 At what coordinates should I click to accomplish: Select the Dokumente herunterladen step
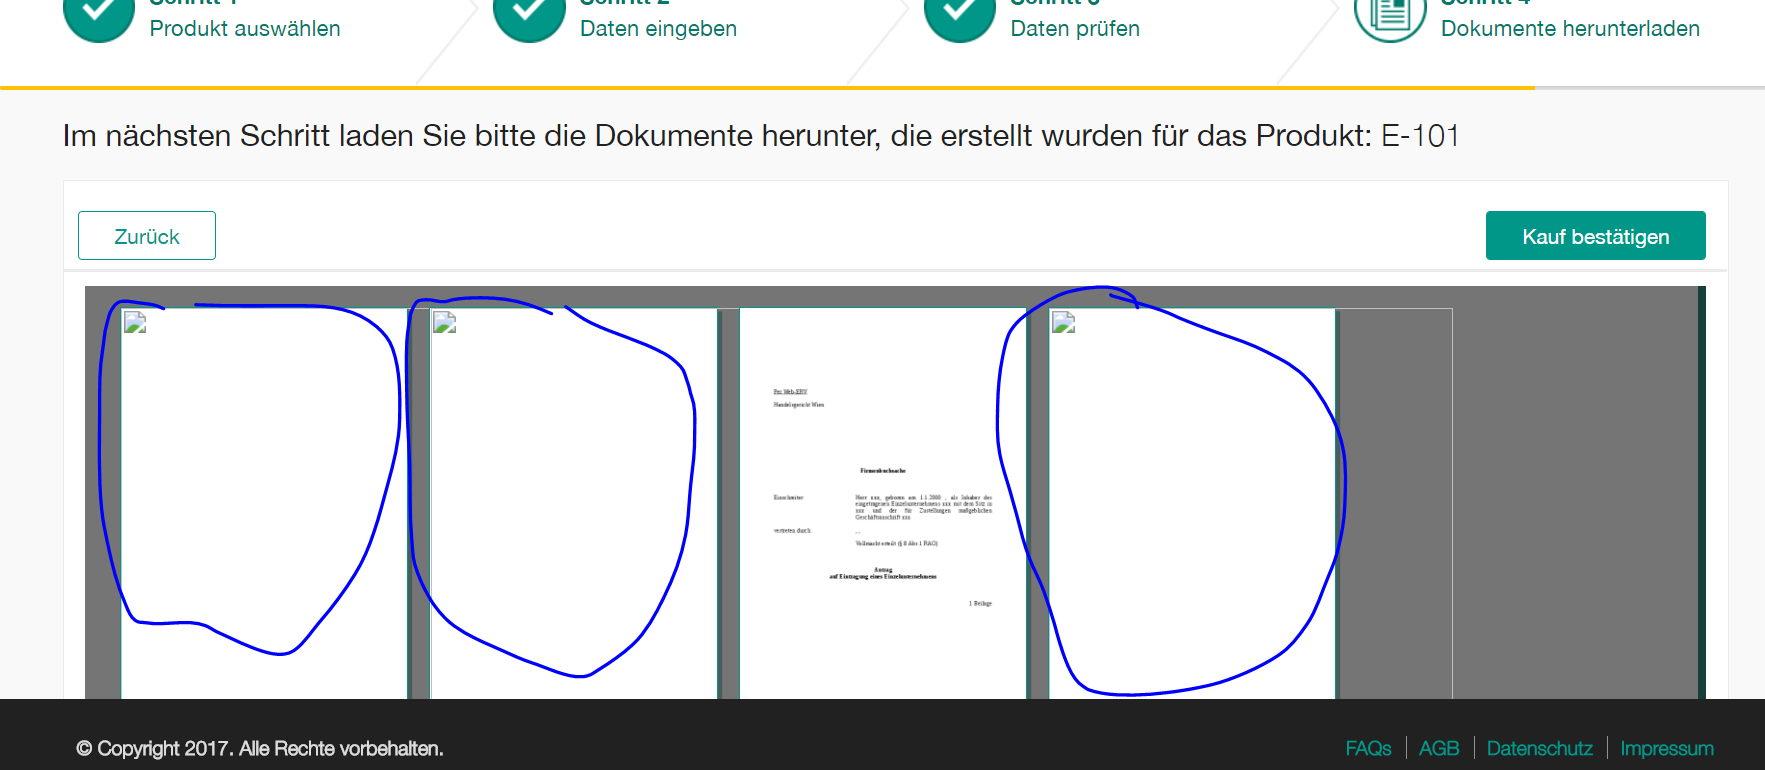[x=1570, y=29]
